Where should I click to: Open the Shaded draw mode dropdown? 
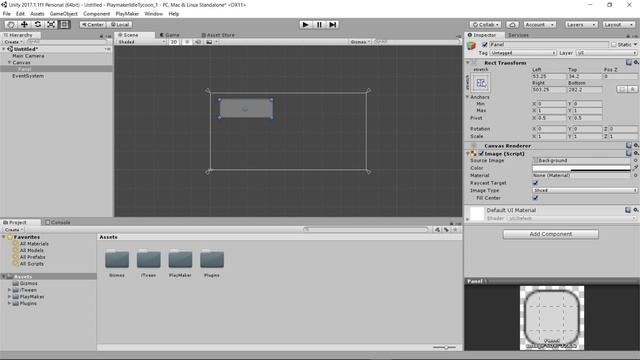click(141, 42)
